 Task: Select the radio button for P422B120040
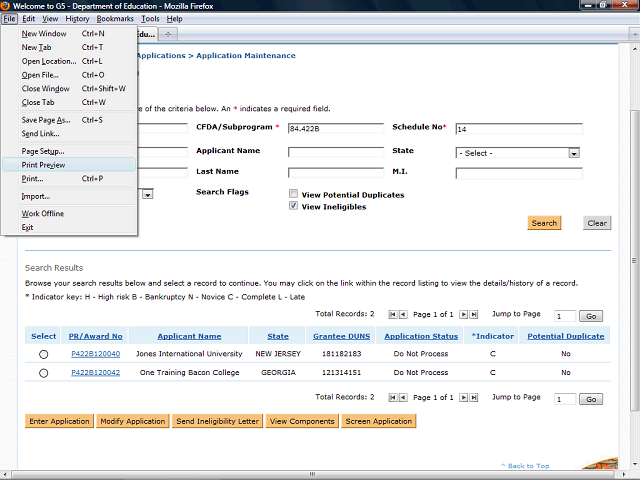click(43, 354)
